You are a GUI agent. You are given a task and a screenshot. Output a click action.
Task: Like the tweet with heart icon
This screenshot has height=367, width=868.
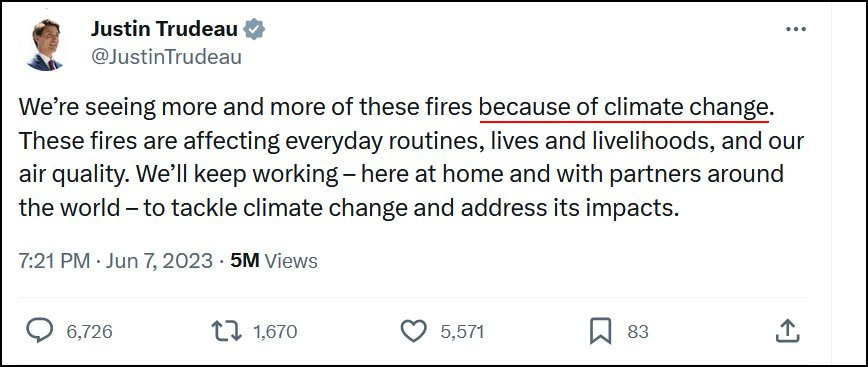point(414,331)
